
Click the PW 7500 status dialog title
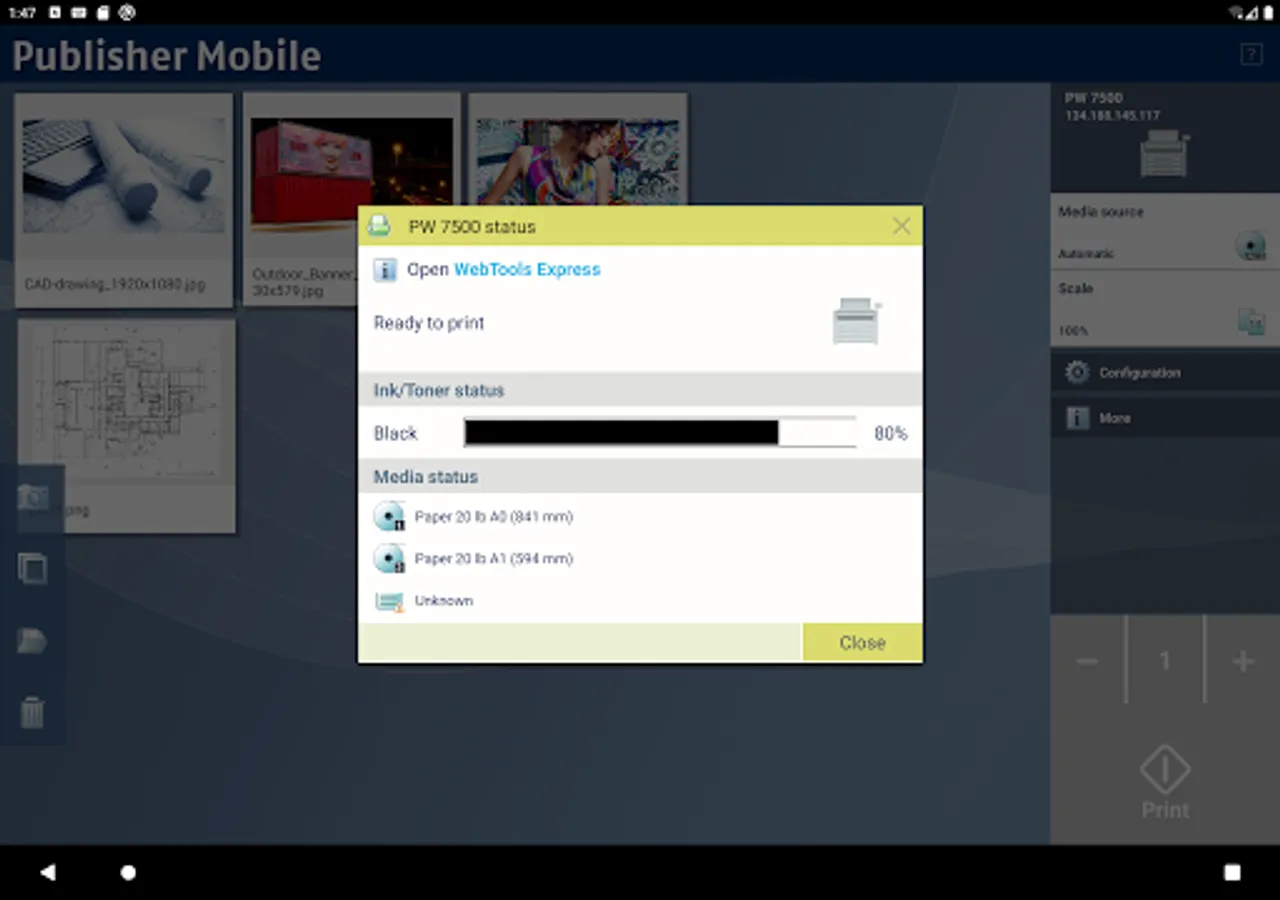(472, 227)
